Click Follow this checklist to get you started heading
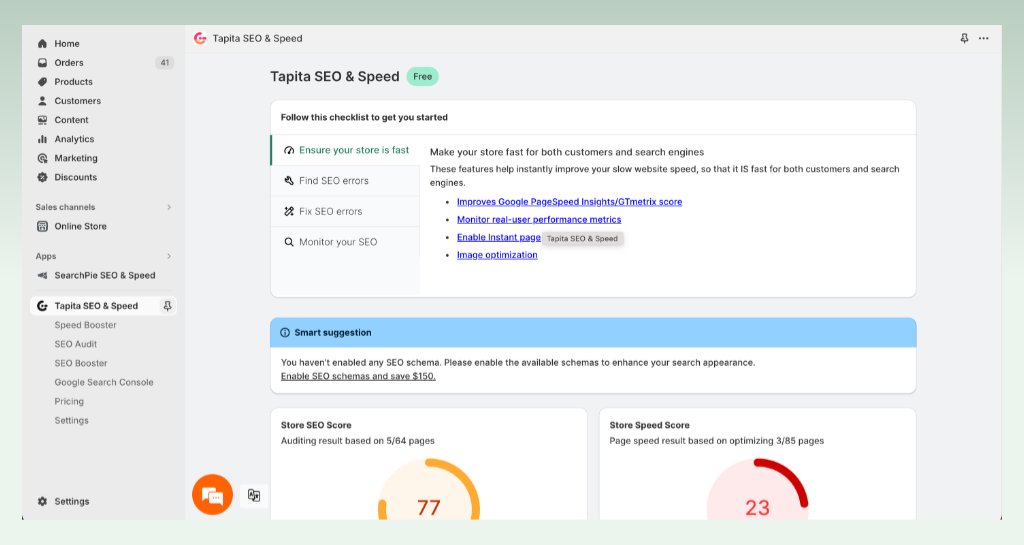1024x545 pixels. click(x=364, y=117)
